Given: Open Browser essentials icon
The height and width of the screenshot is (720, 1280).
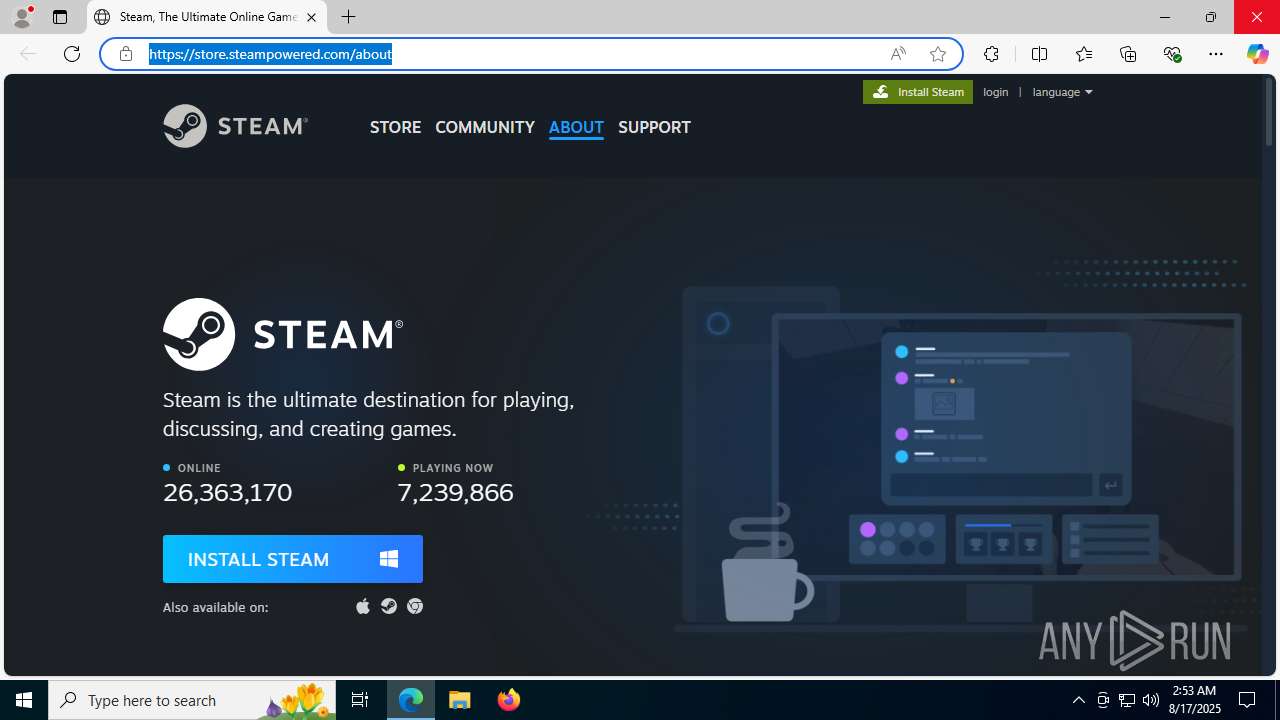Looking at the screenshot, I should [x=1173, y=54].
